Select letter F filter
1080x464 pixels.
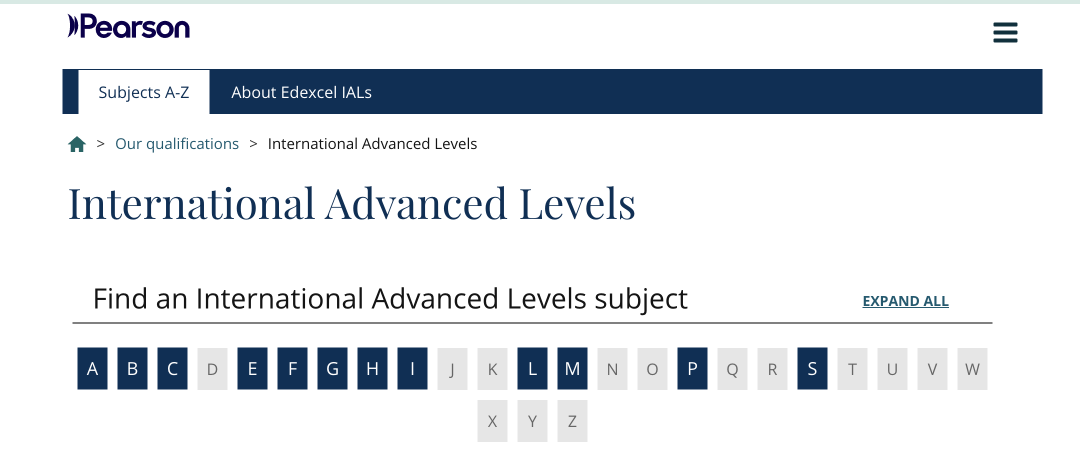pyautogui.click(x=292, y=368)
